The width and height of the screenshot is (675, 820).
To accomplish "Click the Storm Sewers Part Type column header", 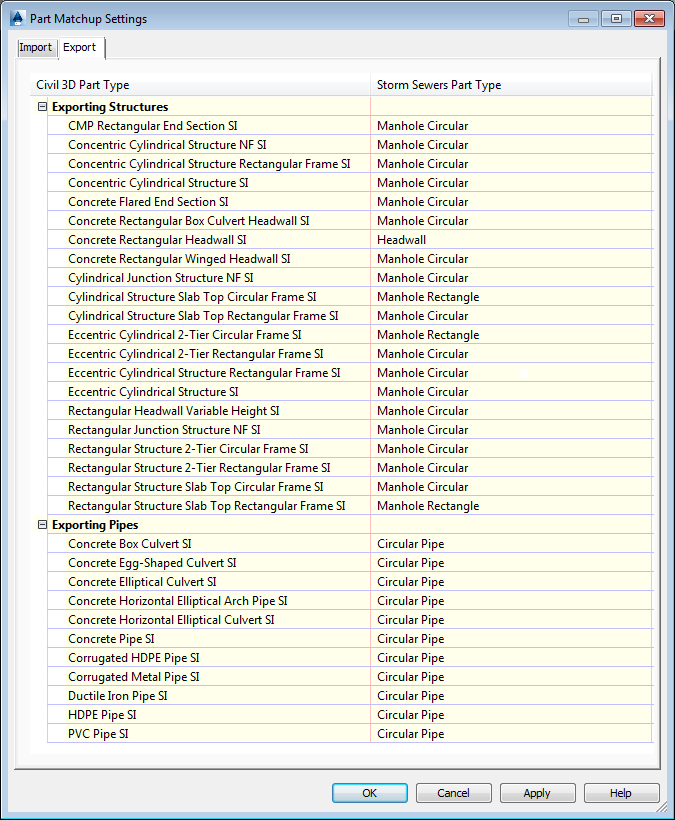I will click(511, 85).
